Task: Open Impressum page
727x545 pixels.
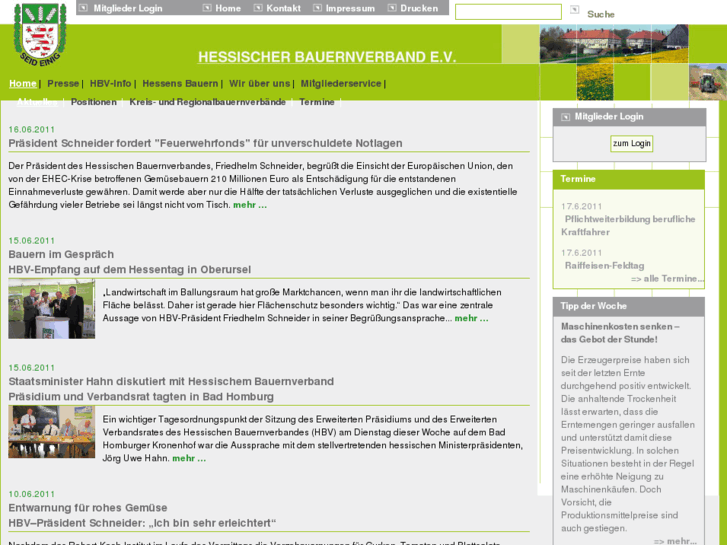Action: (x=350, y=8)
